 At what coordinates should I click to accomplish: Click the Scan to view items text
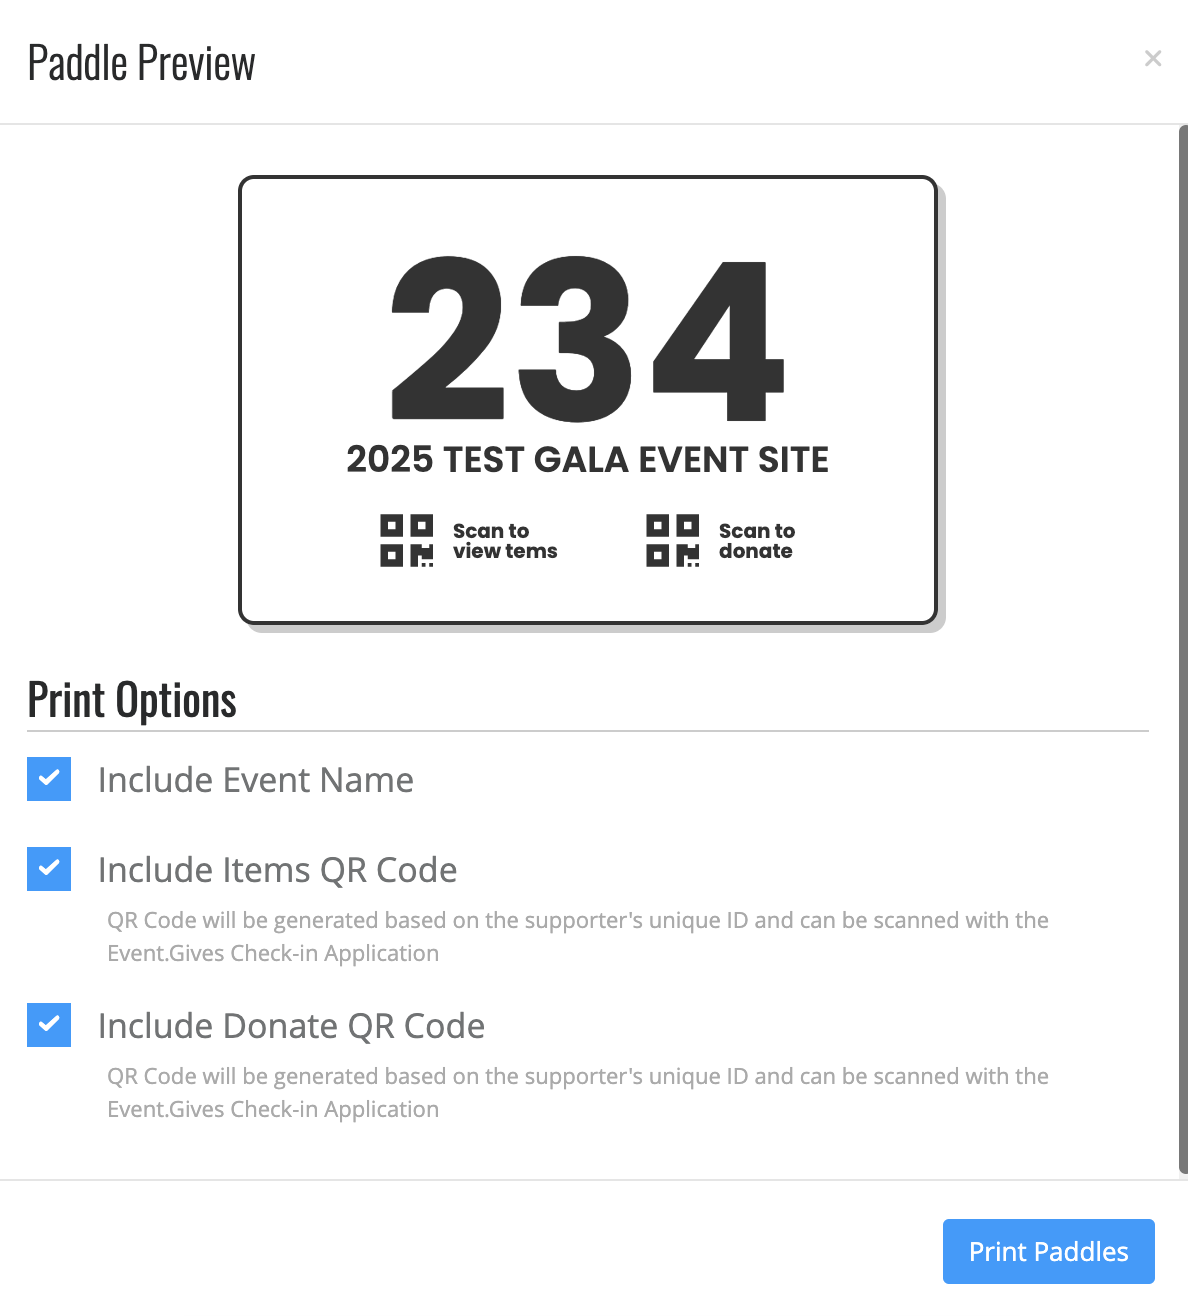(x=505, y=541)
